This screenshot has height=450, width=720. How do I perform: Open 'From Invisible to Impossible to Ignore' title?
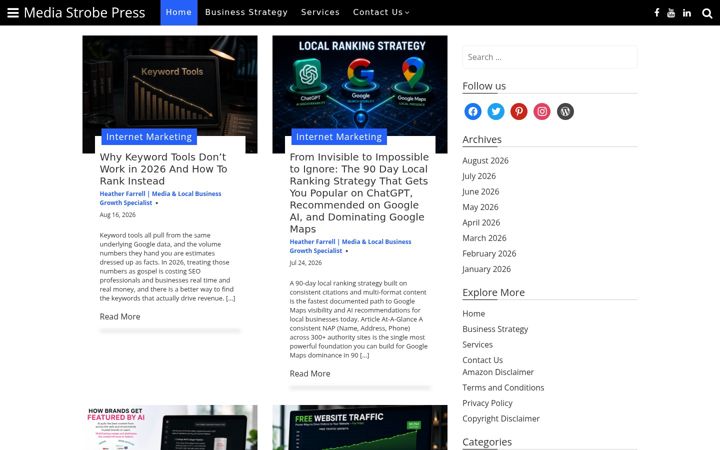(359, 193)
